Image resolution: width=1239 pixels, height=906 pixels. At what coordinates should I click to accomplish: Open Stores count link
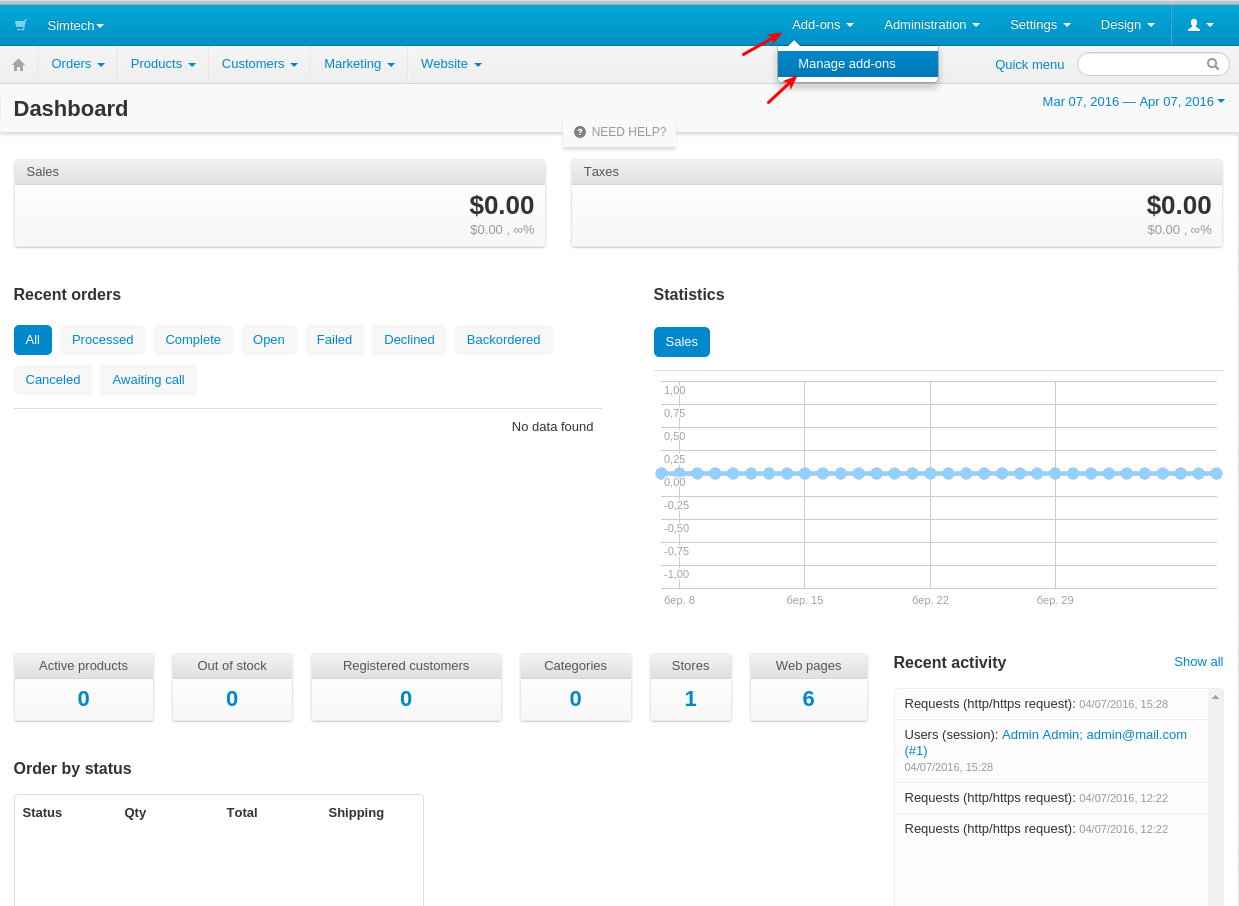click(691, 699)
